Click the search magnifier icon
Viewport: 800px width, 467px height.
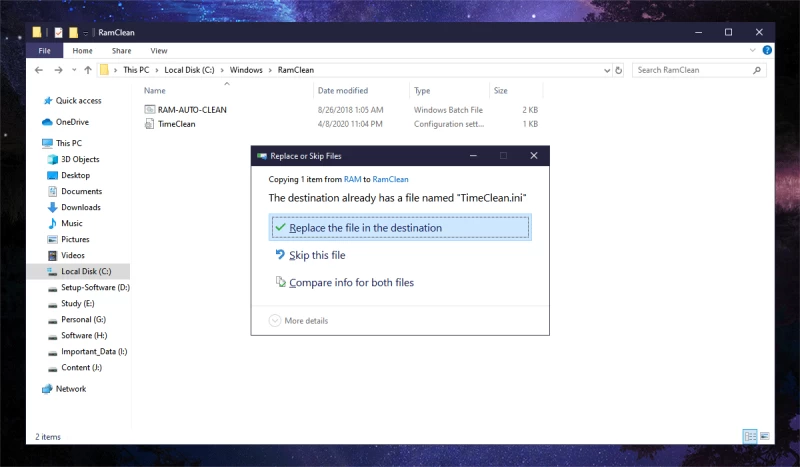pyautogui.click(x=757, y=70)
